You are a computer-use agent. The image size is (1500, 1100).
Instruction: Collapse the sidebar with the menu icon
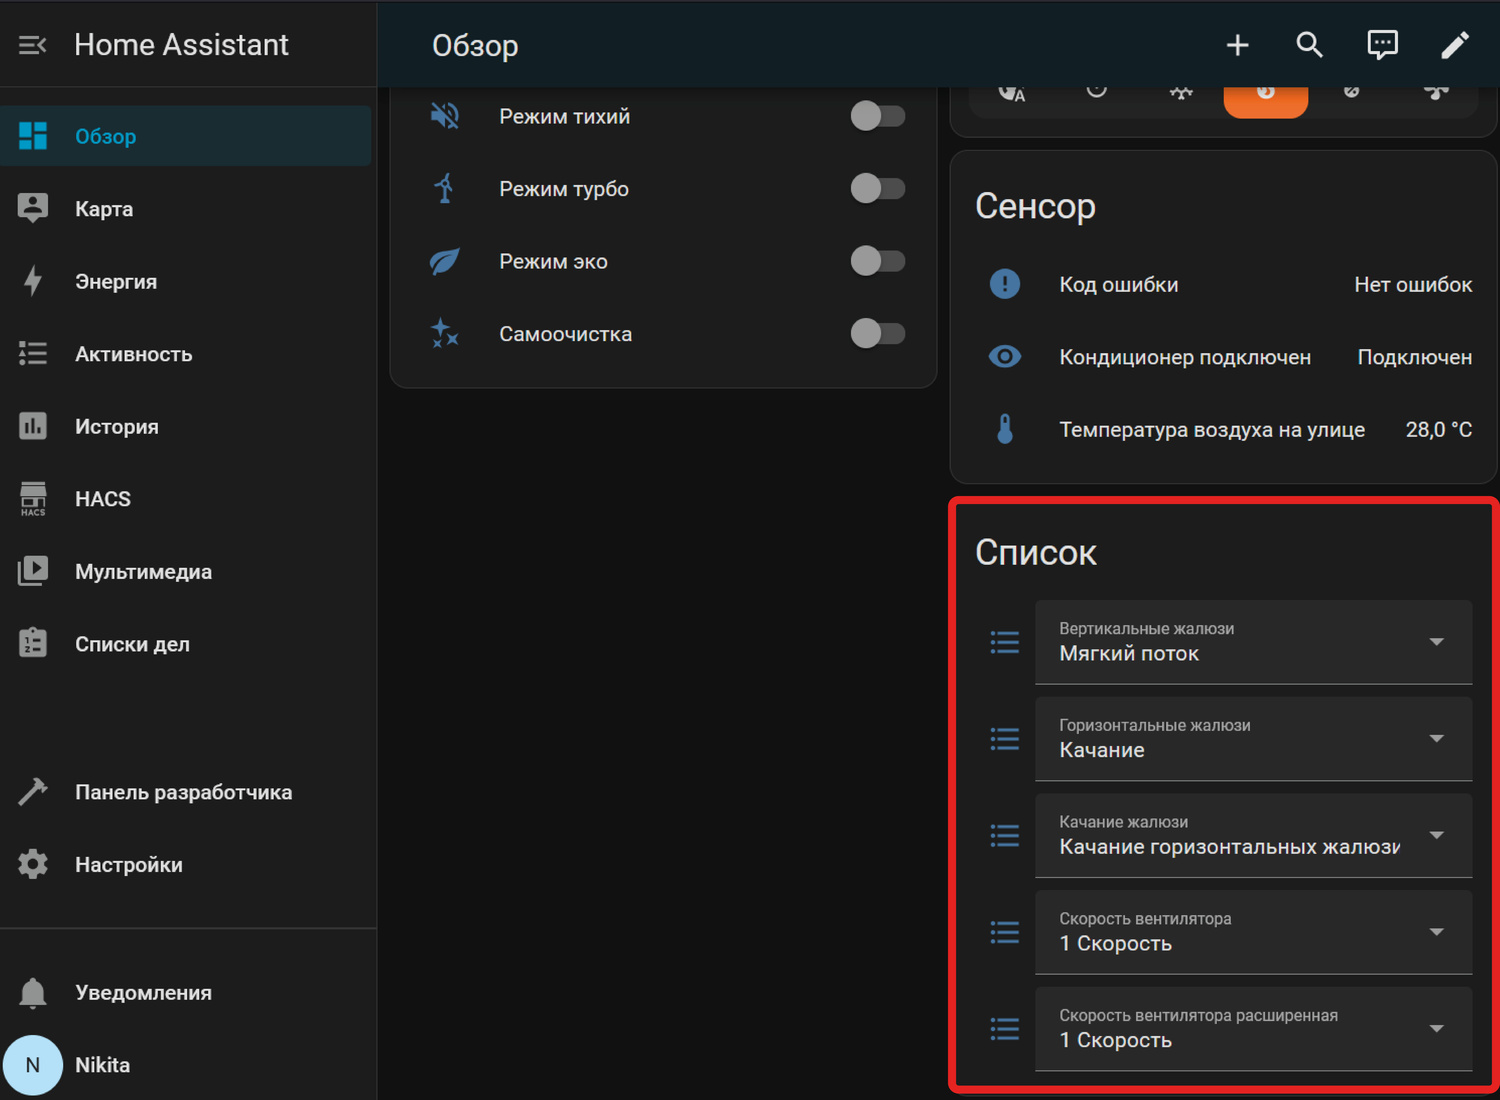coord(32,45)
